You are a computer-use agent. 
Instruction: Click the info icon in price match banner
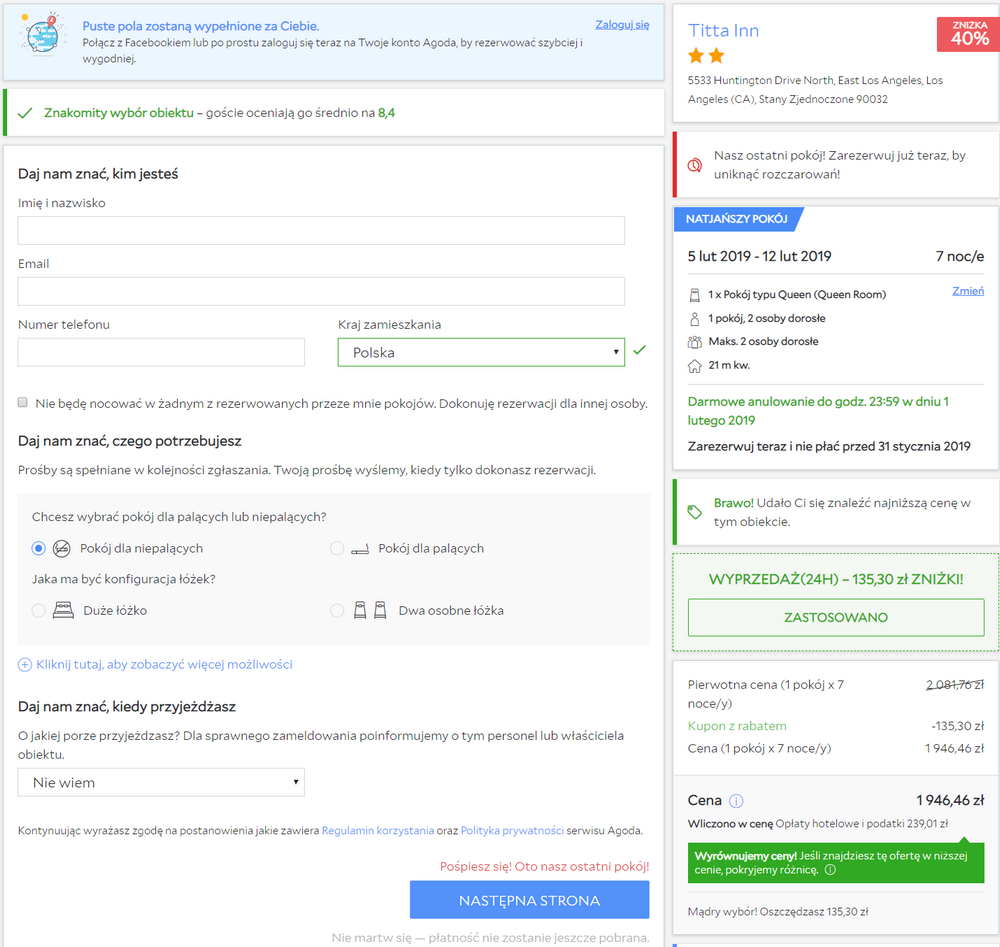(x=830, y=870)
